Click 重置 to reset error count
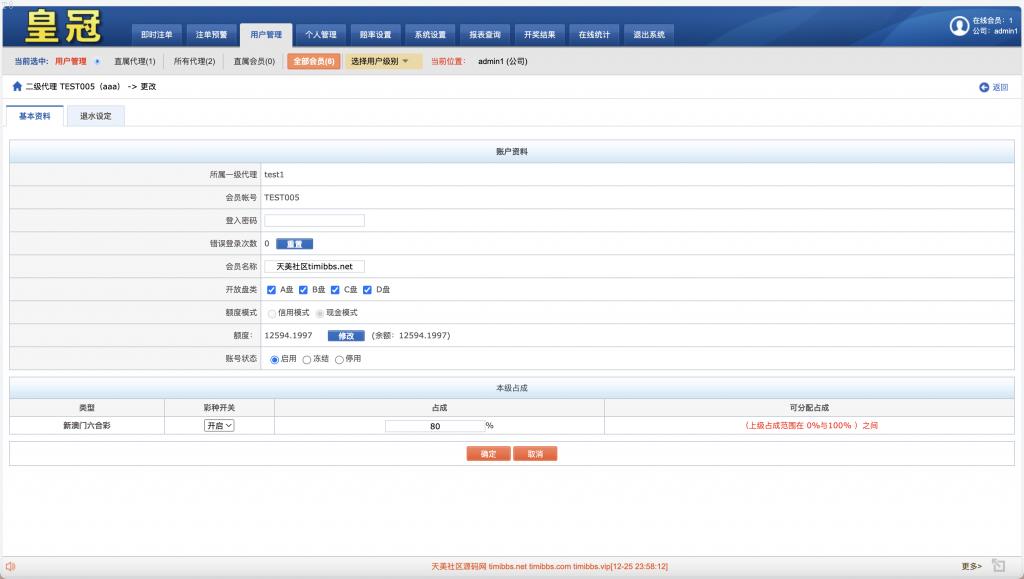Screen dimensions: 1024x579 (x=295, y=243)
